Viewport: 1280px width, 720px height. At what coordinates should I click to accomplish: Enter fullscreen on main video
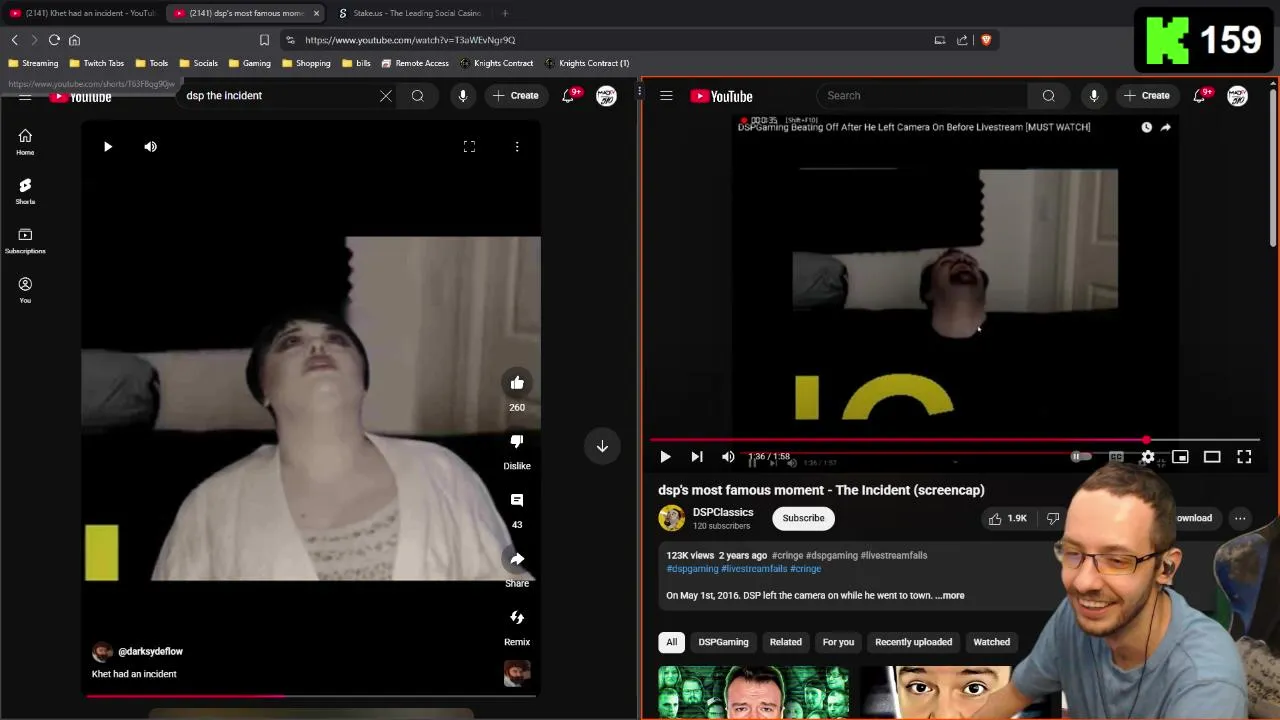click(x=1244, y=457)
